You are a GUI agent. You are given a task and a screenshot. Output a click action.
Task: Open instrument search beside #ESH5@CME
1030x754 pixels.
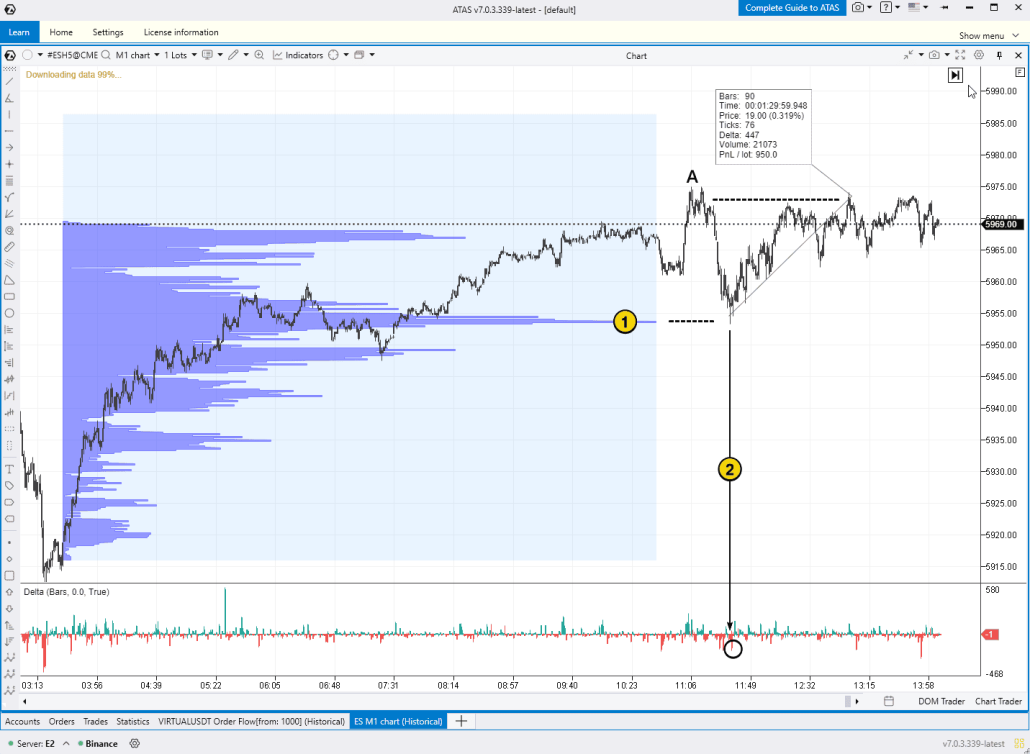(x=104, y=55)
